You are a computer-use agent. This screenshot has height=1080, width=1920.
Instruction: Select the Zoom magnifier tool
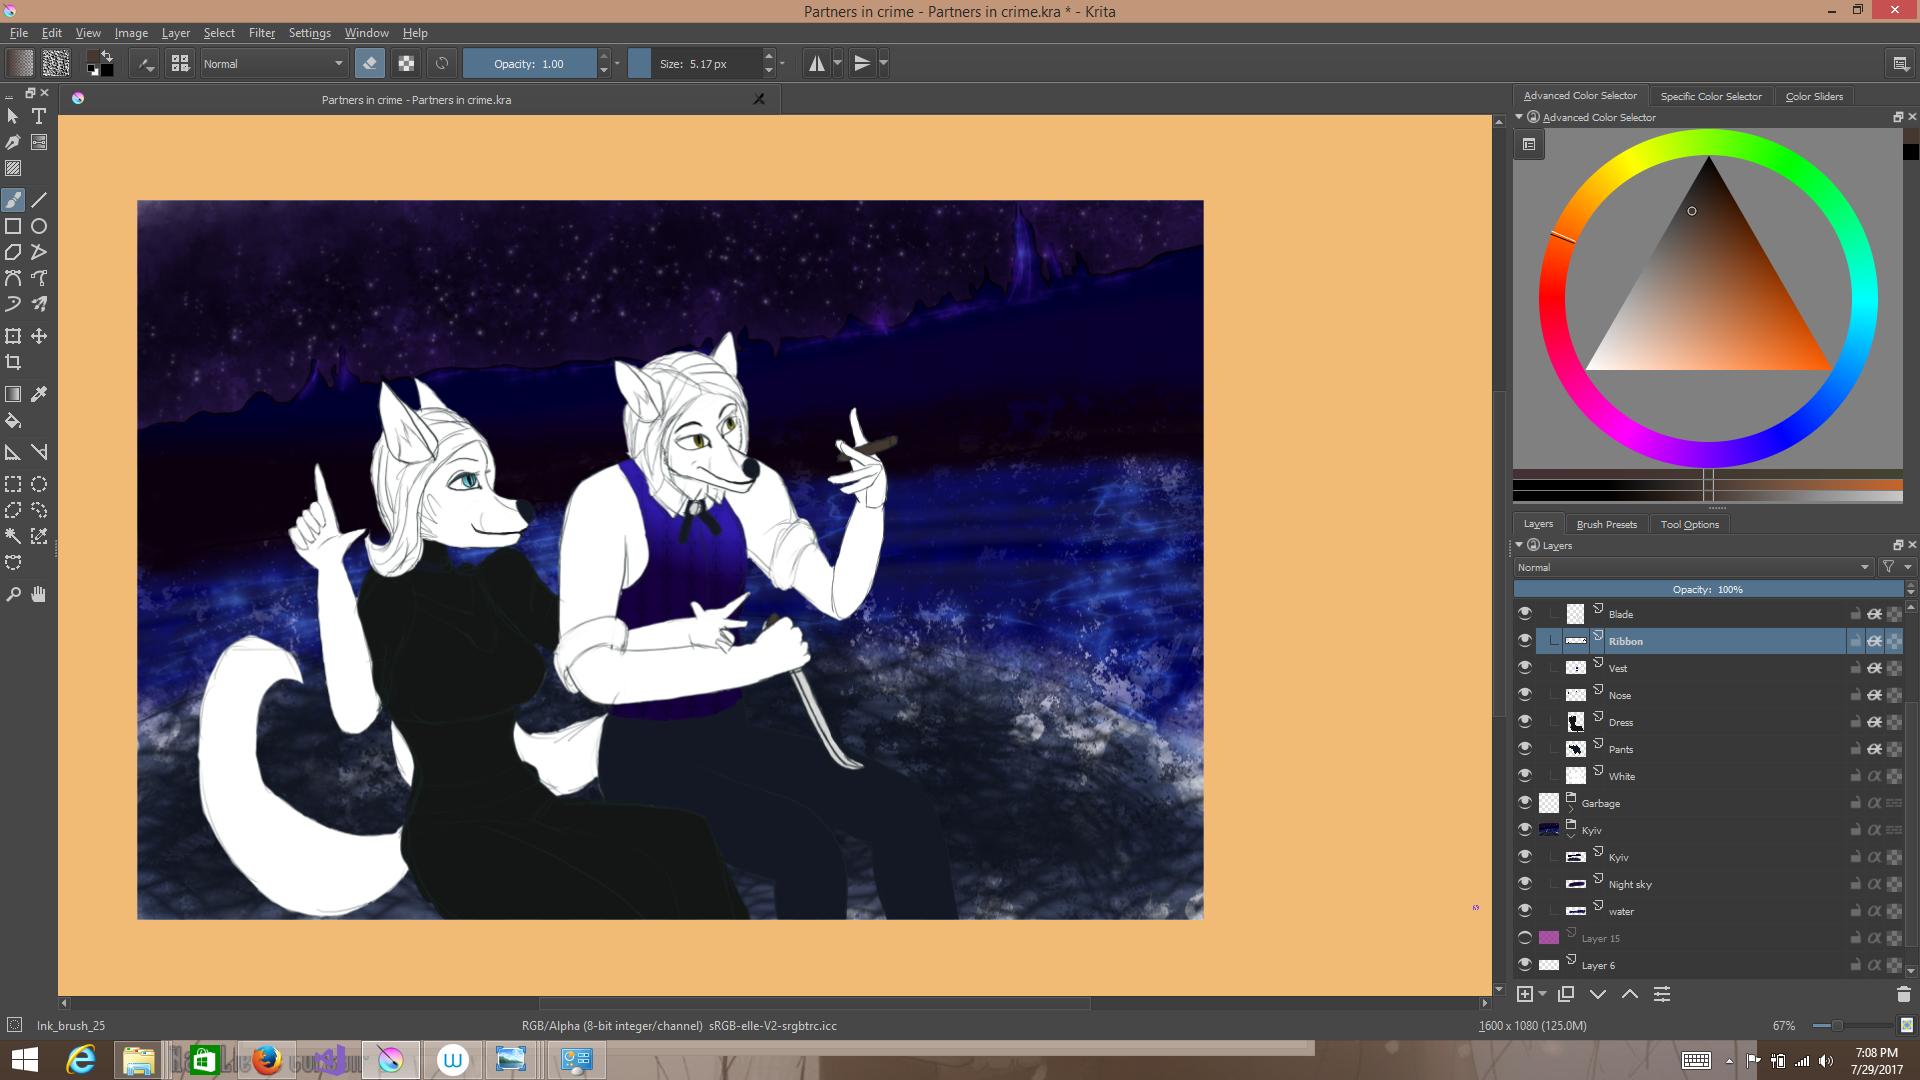point(13,595)
